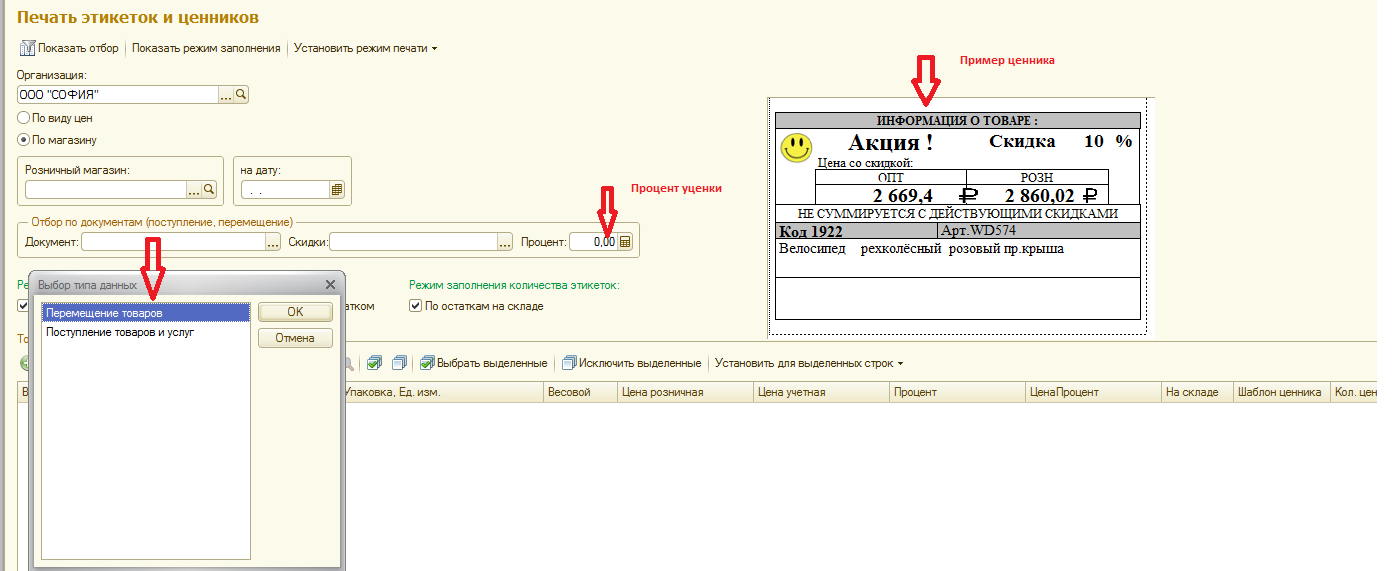Click the на дату date field
Image resolution: width=1393 pixels, height=571 pixels.
tap(285, 189)
